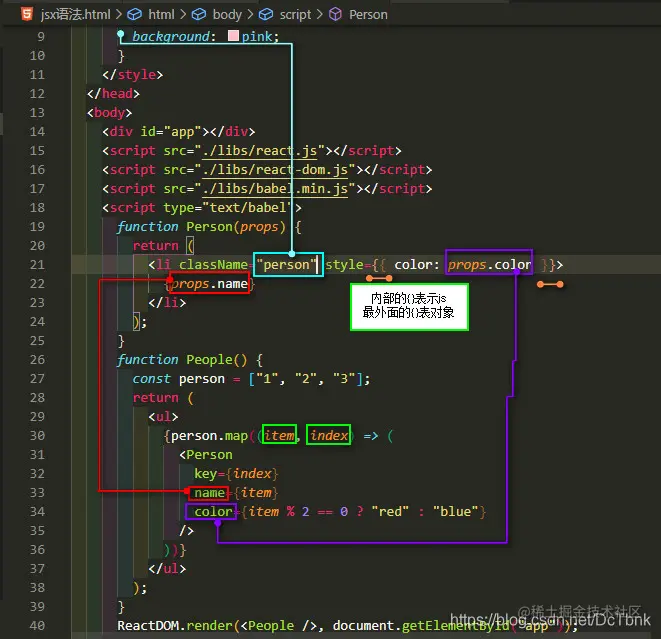Screen dimensions: 661x639
Task: Click closing </head> tag on line 12
Action: pyautogui.click(x=113, y=94)
